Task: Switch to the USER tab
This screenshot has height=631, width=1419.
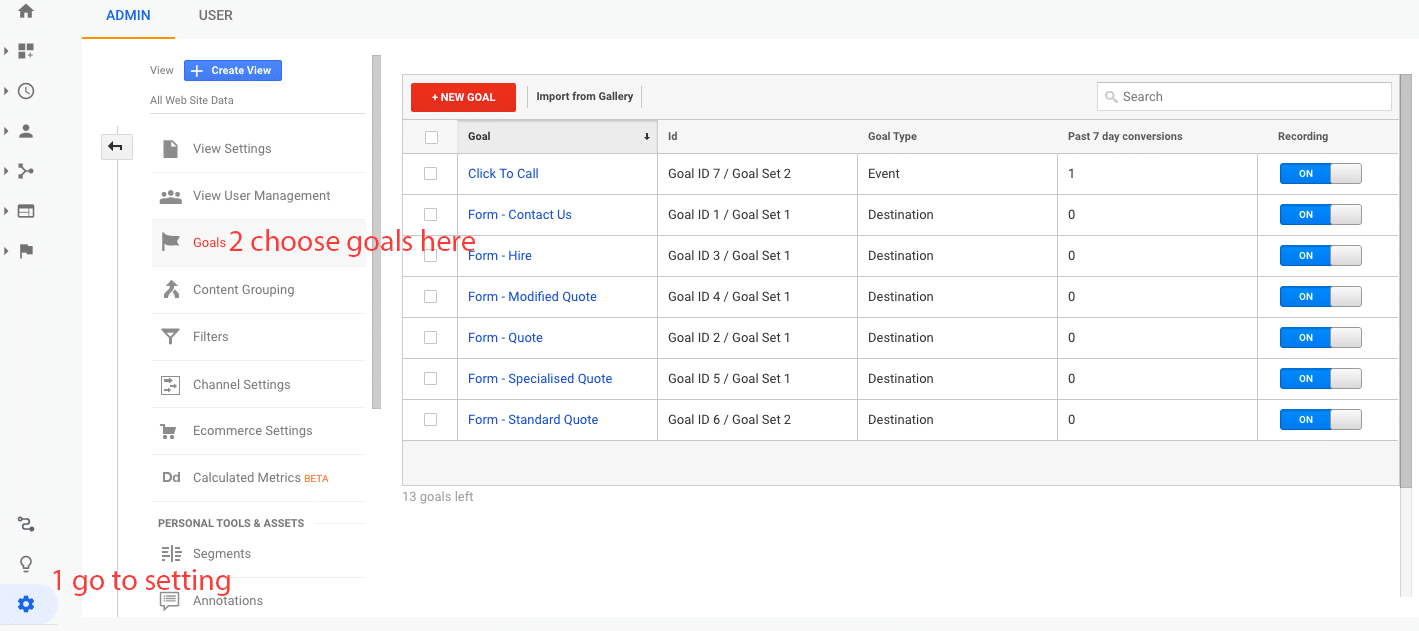Action: point(215,16)
